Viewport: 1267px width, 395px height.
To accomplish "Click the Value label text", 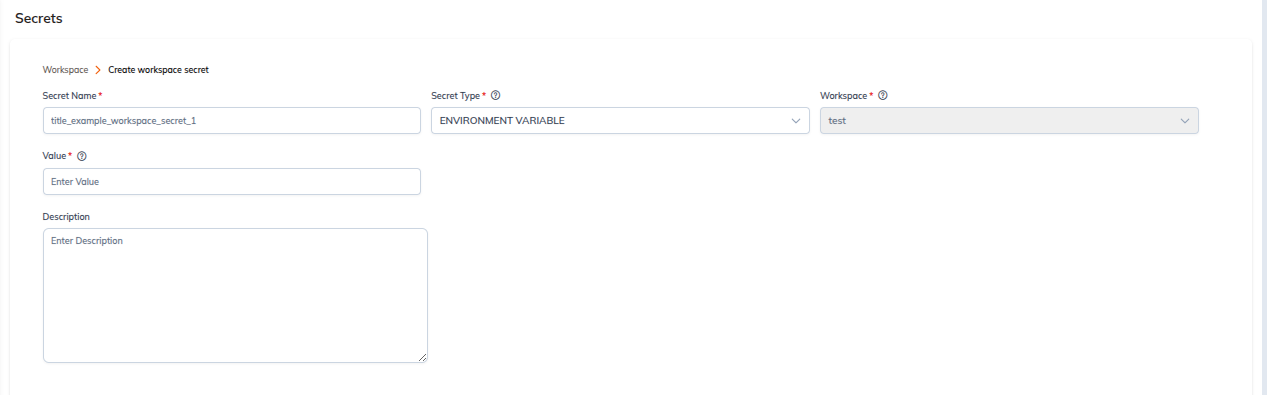I will click(x=54, y=156).
